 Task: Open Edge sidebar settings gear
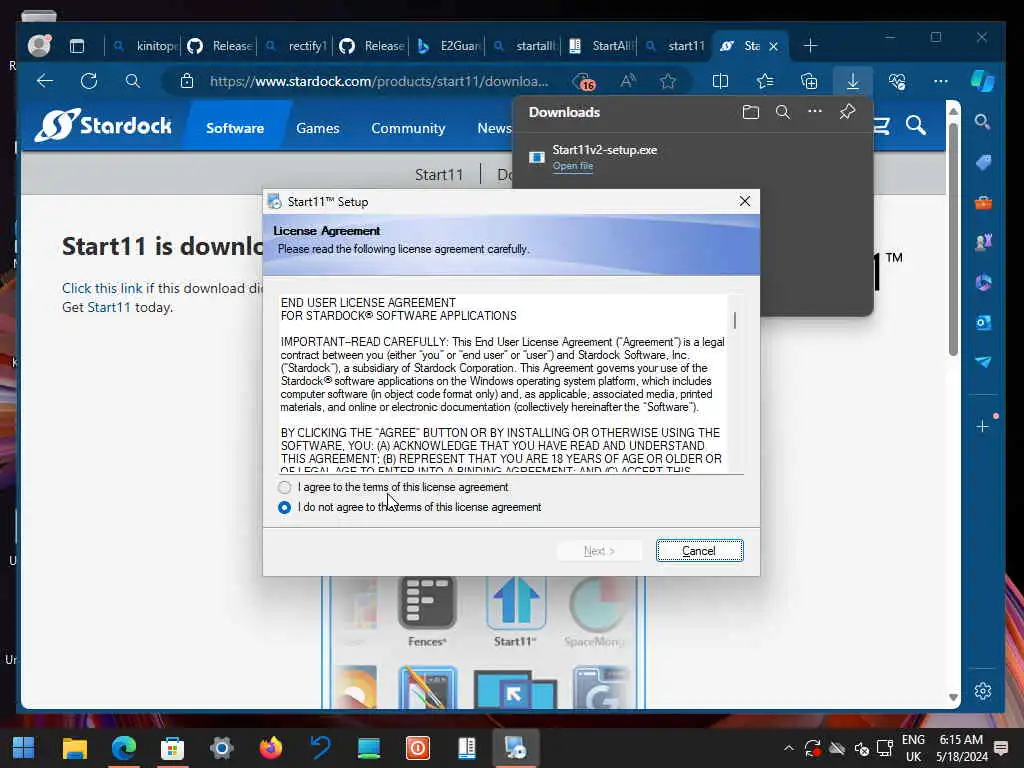click(982, 691)
